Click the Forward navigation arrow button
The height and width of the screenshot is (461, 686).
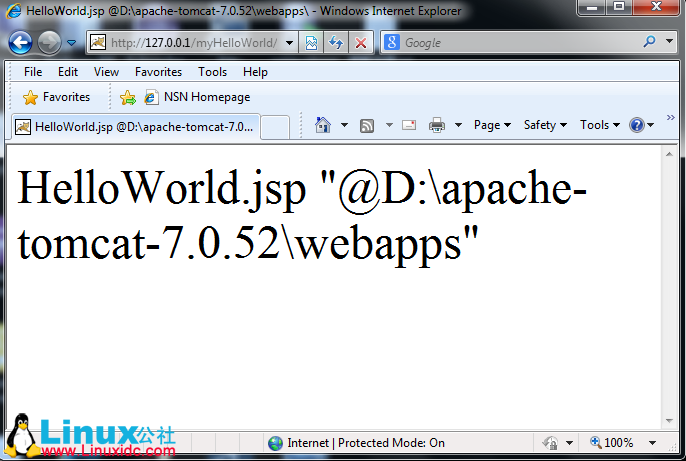coord(49,43)
